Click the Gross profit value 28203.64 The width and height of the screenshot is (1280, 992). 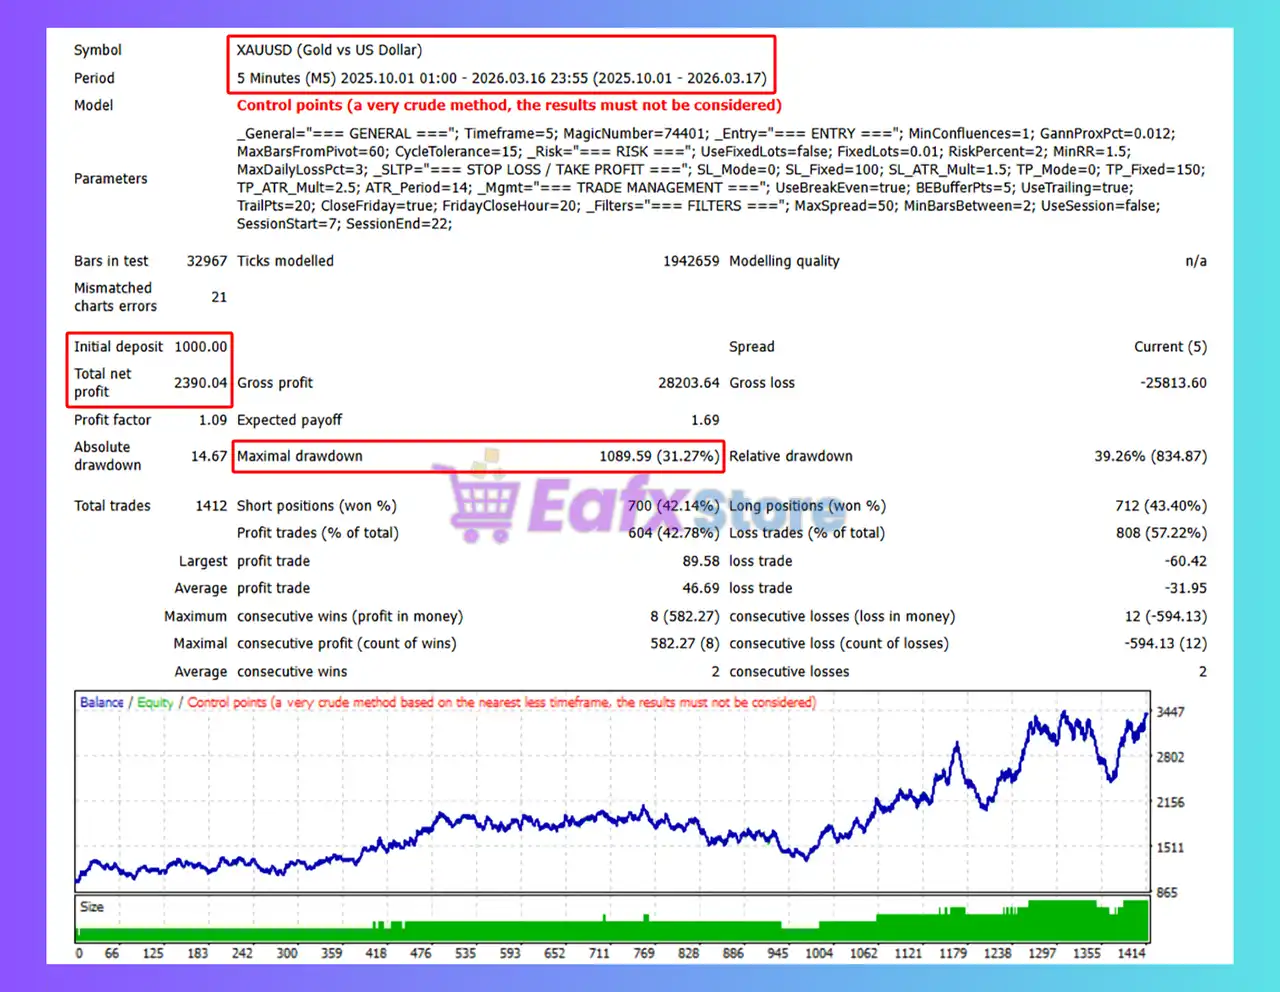[688, 383]
